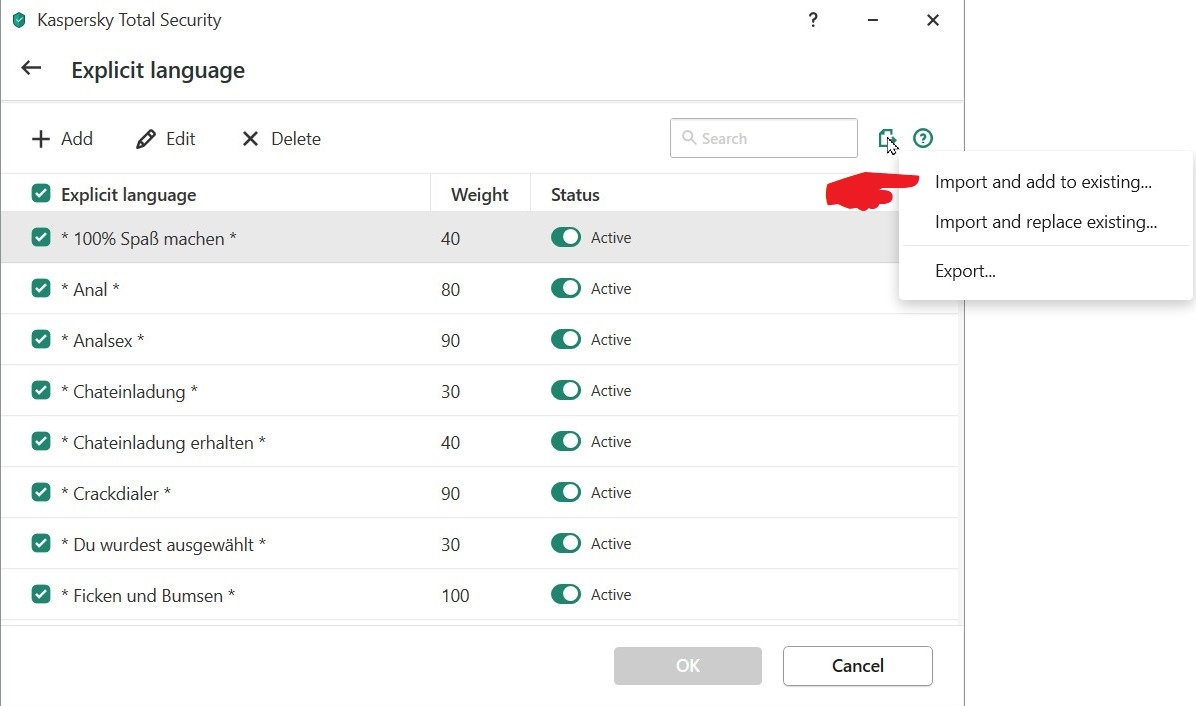
Task: Uncheck the Crackdialer row checkbox
Action: coord(41,493)
